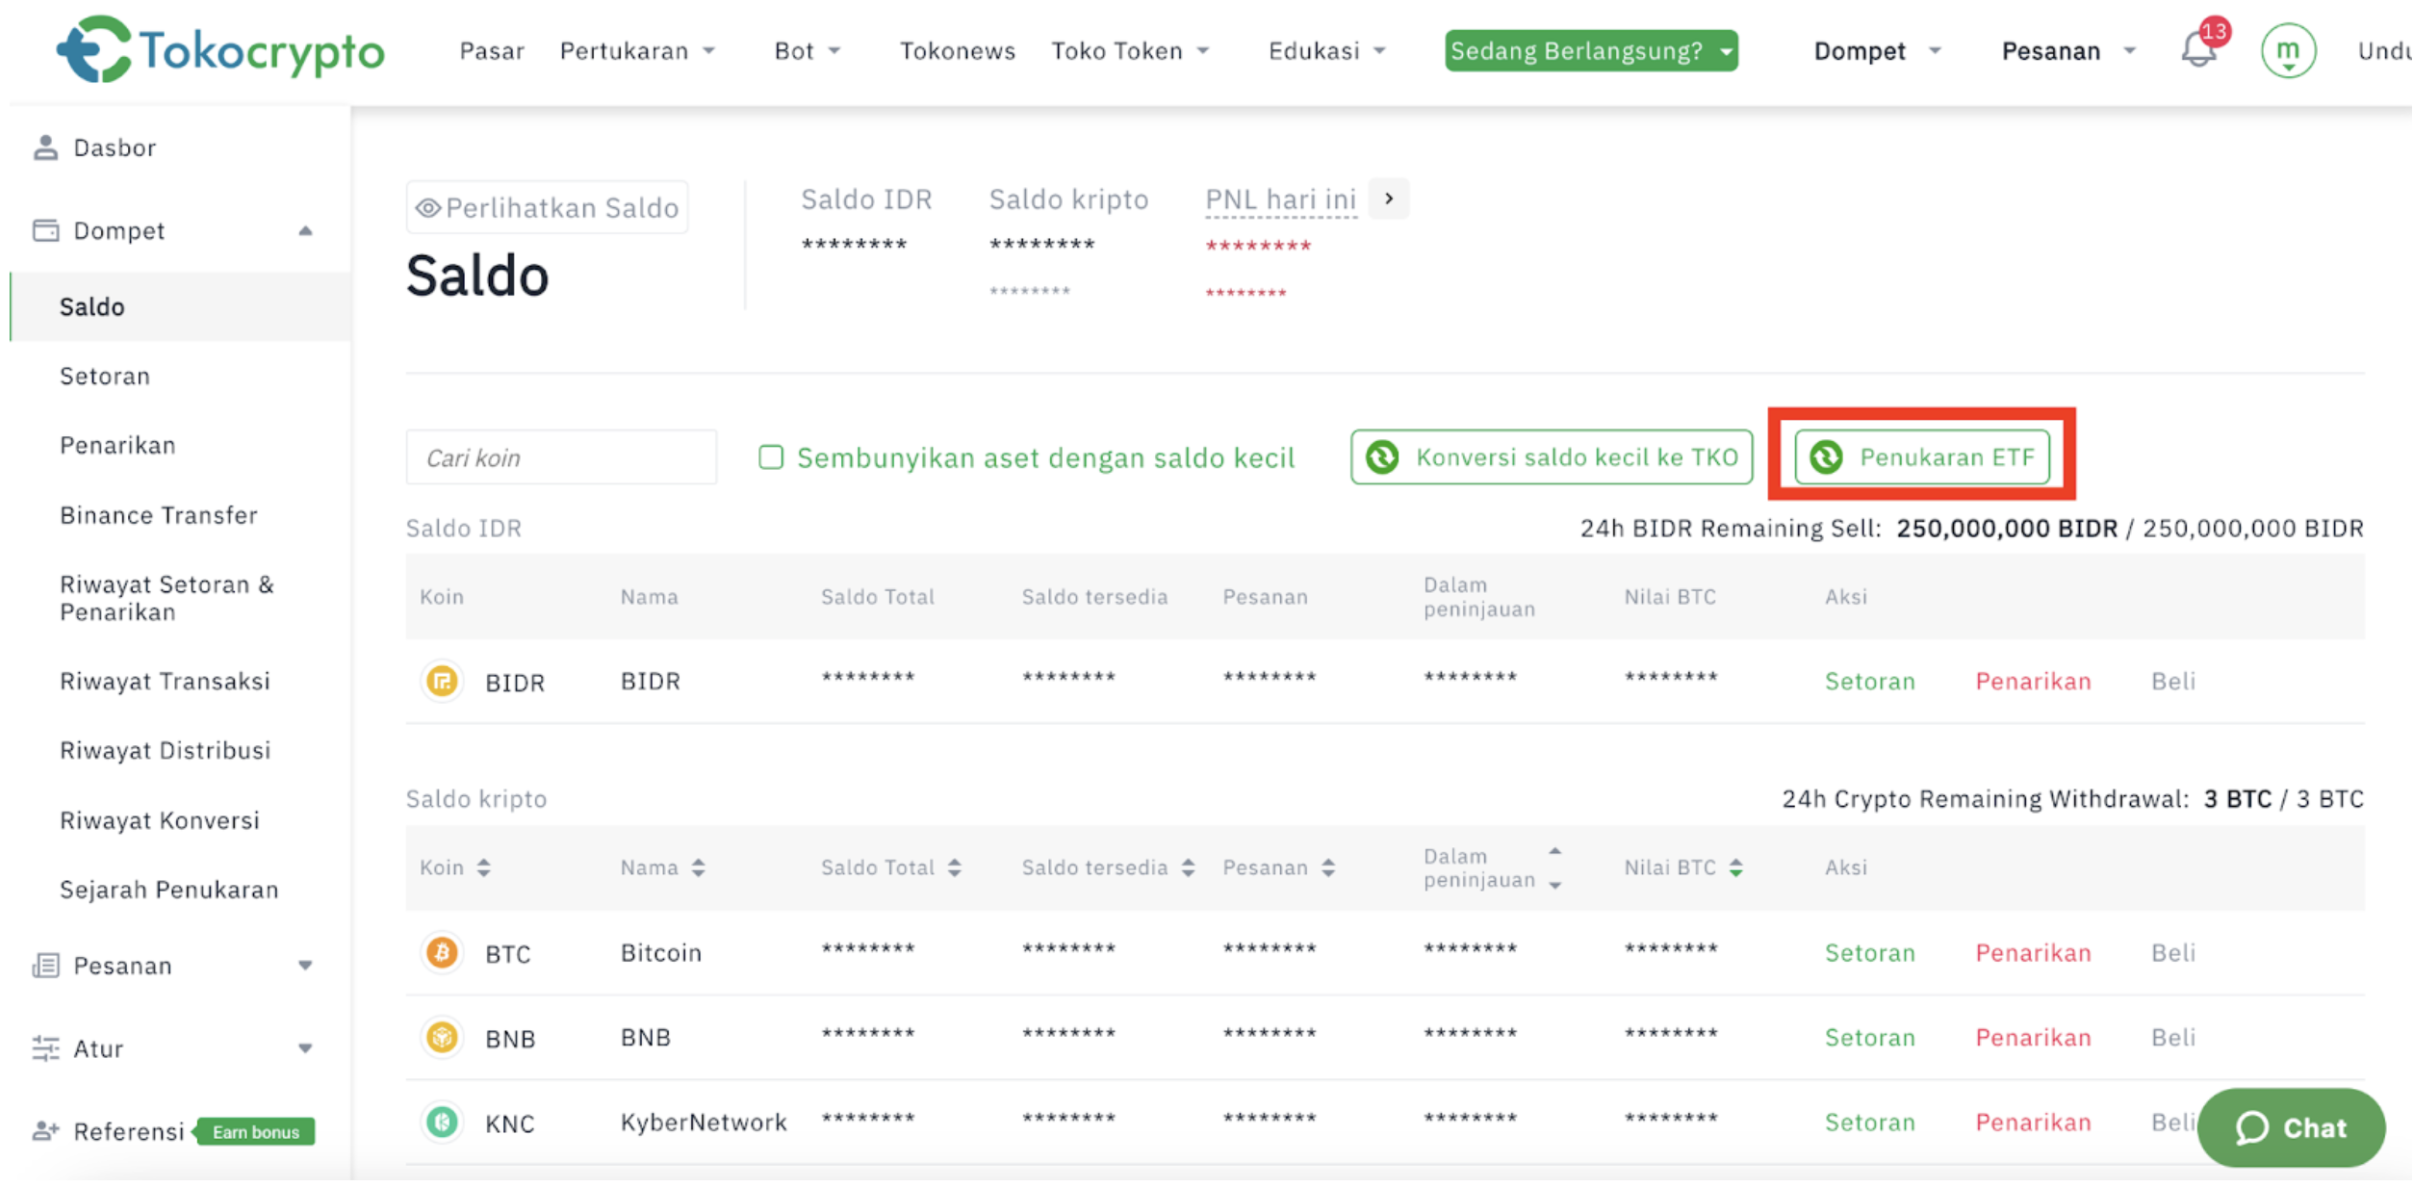Screen dimensions: 2422x1192
Task: Open the Chat support button
Action: 2291,1128
